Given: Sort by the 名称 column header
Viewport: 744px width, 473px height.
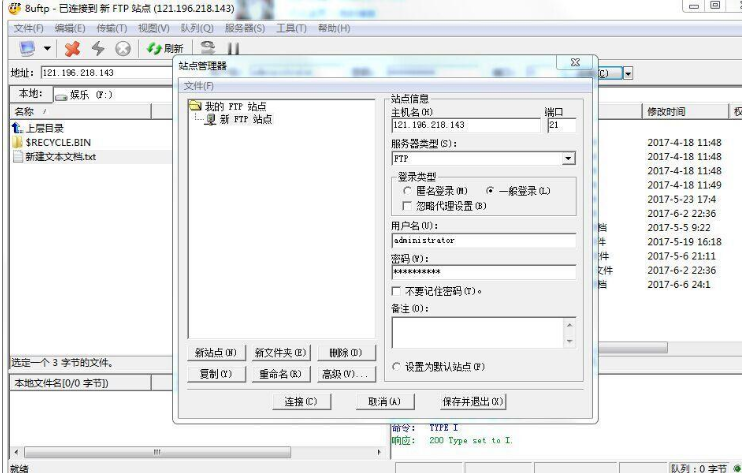Looking at the screenshot, I should click(81, 111).
